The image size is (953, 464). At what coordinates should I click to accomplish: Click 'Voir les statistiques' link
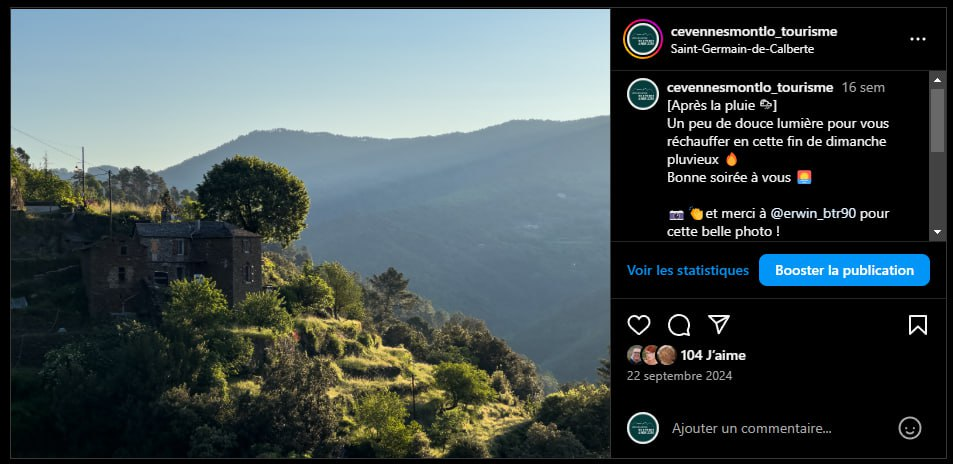coord(687,270)
